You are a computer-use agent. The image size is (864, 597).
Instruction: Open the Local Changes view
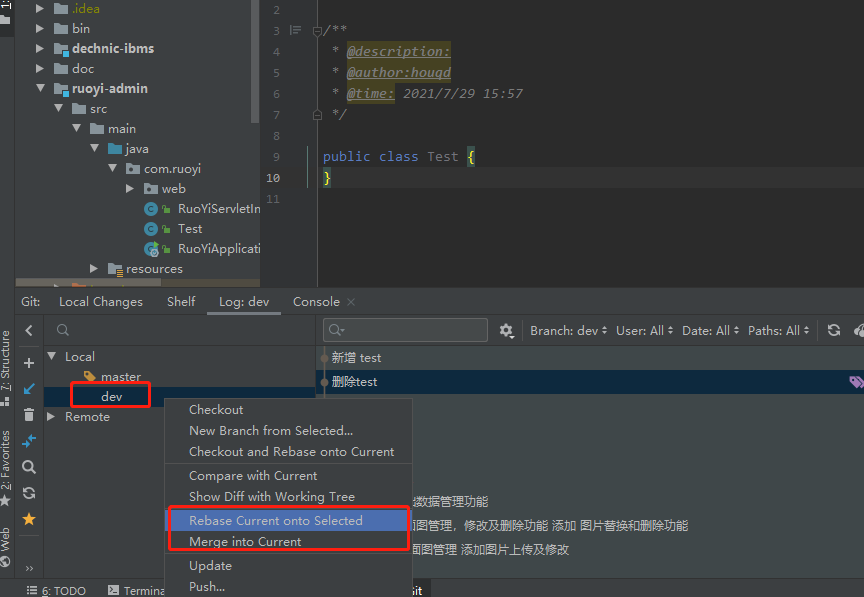[x=100, y=301]
